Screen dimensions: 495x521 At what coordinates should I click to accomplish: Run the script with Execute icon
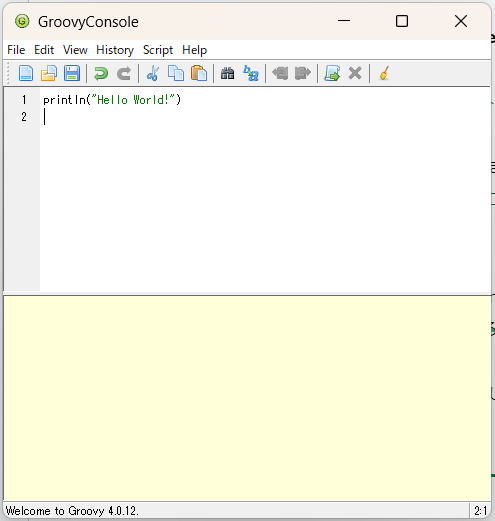(x=332, y=73)
